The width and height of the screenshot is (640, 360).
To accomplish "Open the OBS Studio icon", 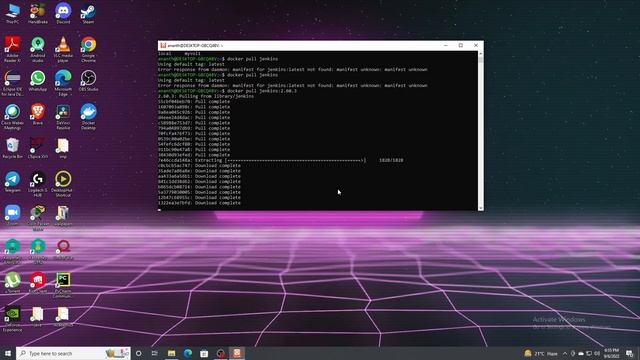I will coord(89,80).
